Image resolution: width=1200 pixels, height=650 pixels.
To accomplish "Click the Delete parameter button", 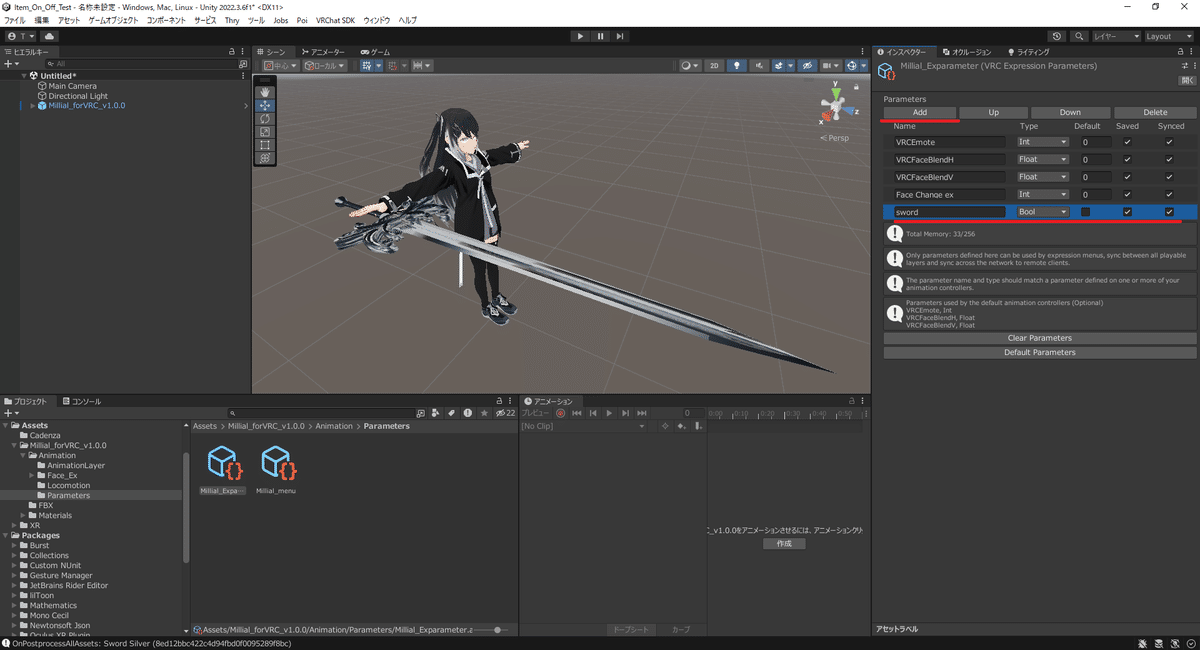I will coord(1155,112).
